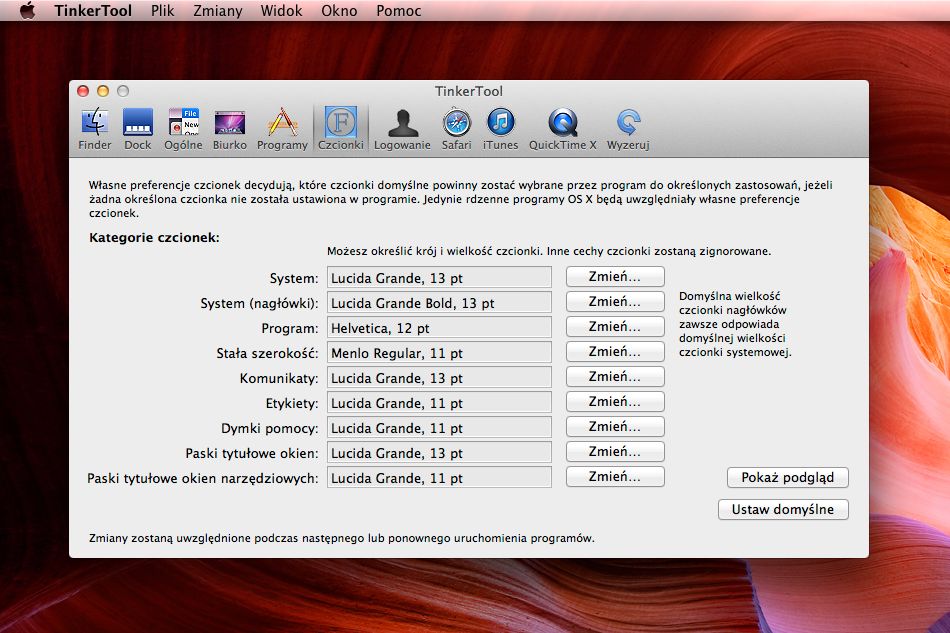This screenshot has height=633, width=950.
Task: Minimize the TinkerTool window
Action: coord(103,91)
